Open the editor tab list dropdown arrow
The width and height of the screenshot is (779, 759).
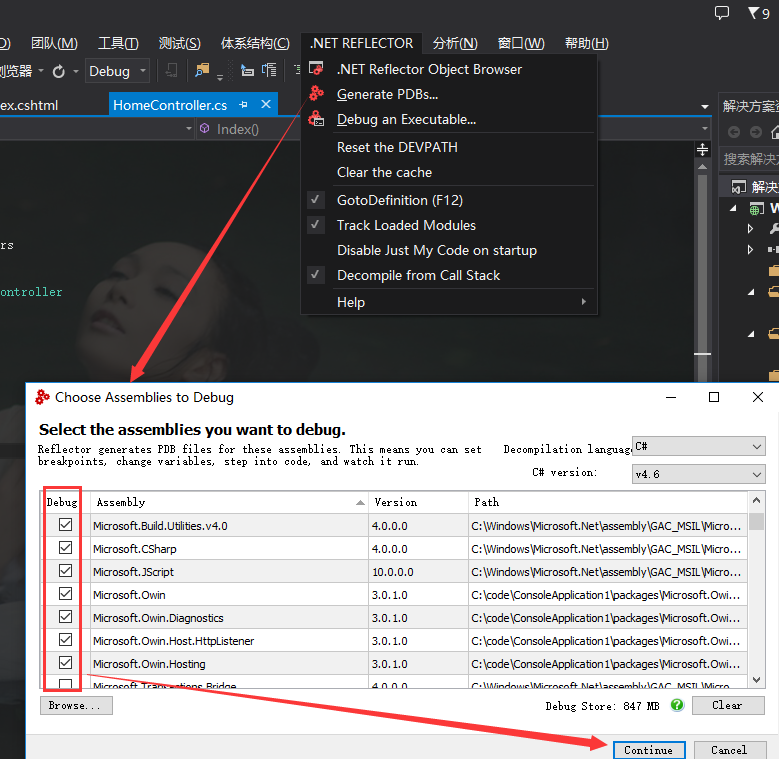tap(704, 106)
